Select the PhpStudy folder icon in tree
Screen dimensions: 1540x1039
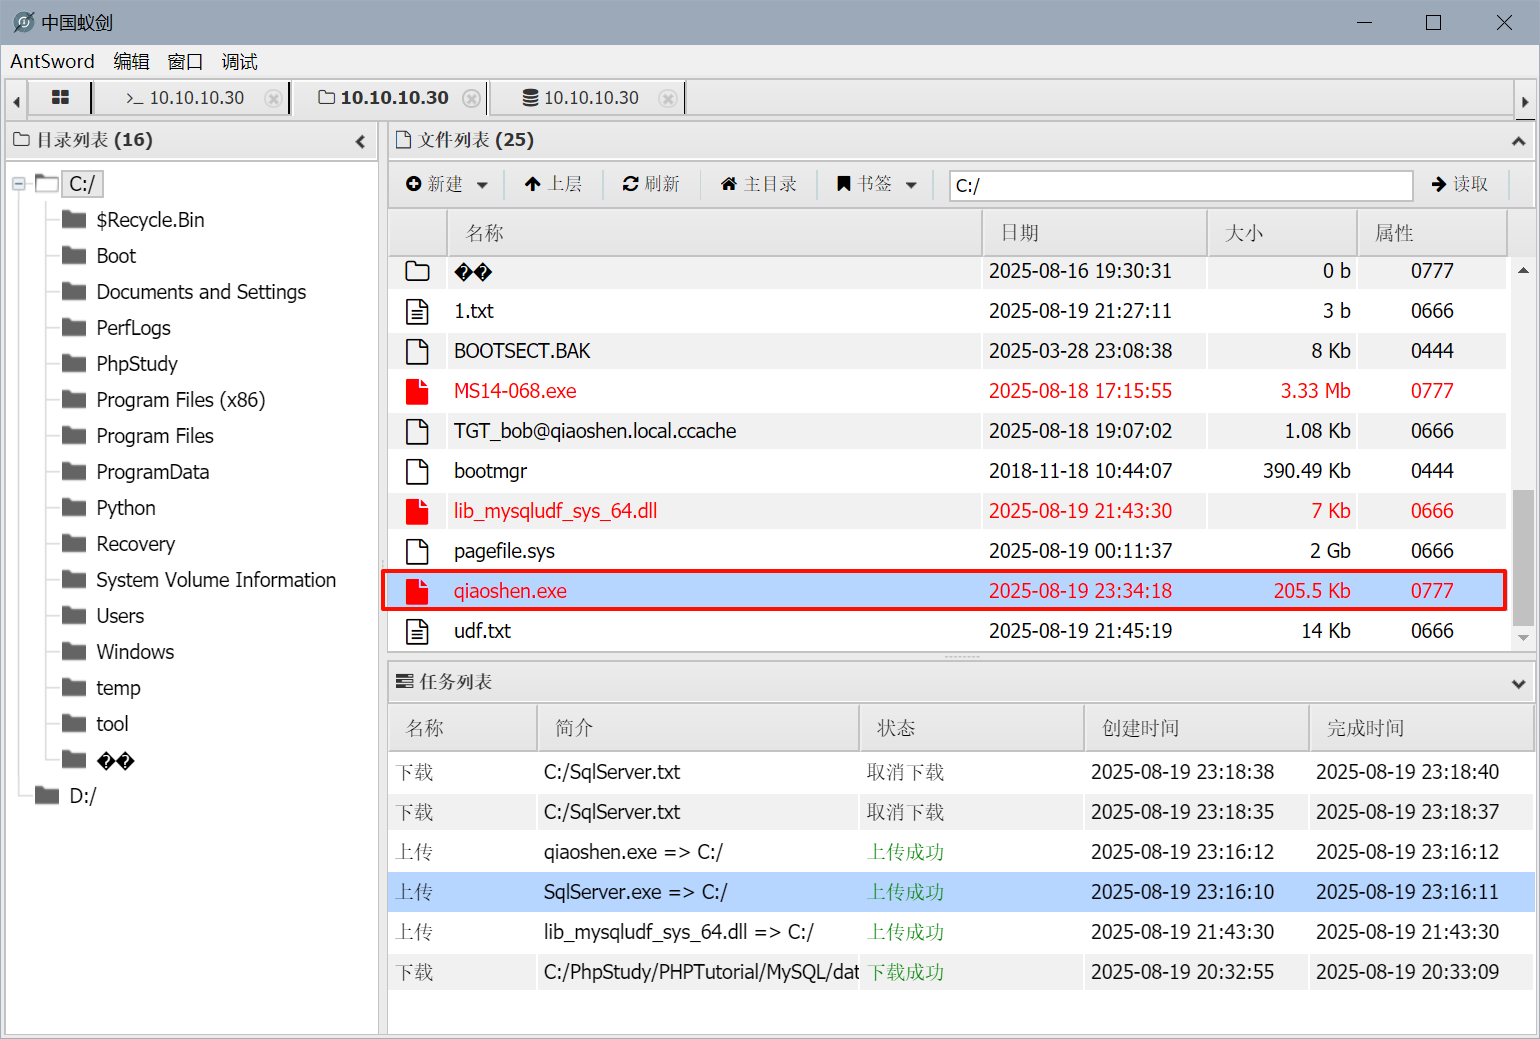tap(74, 363)
